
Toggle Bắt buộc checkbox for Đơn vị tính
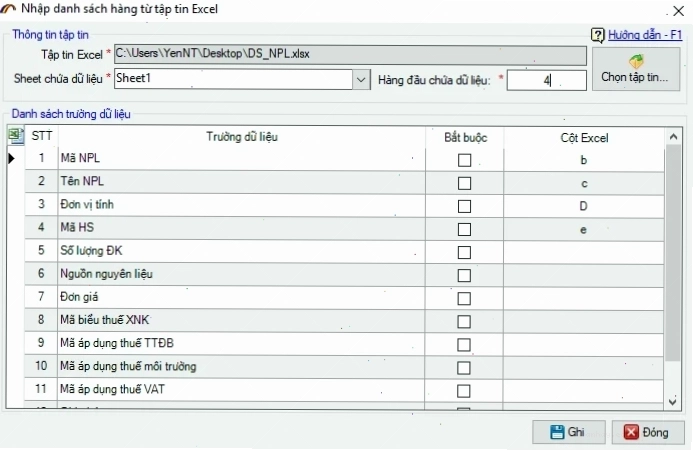pos(464,206)
